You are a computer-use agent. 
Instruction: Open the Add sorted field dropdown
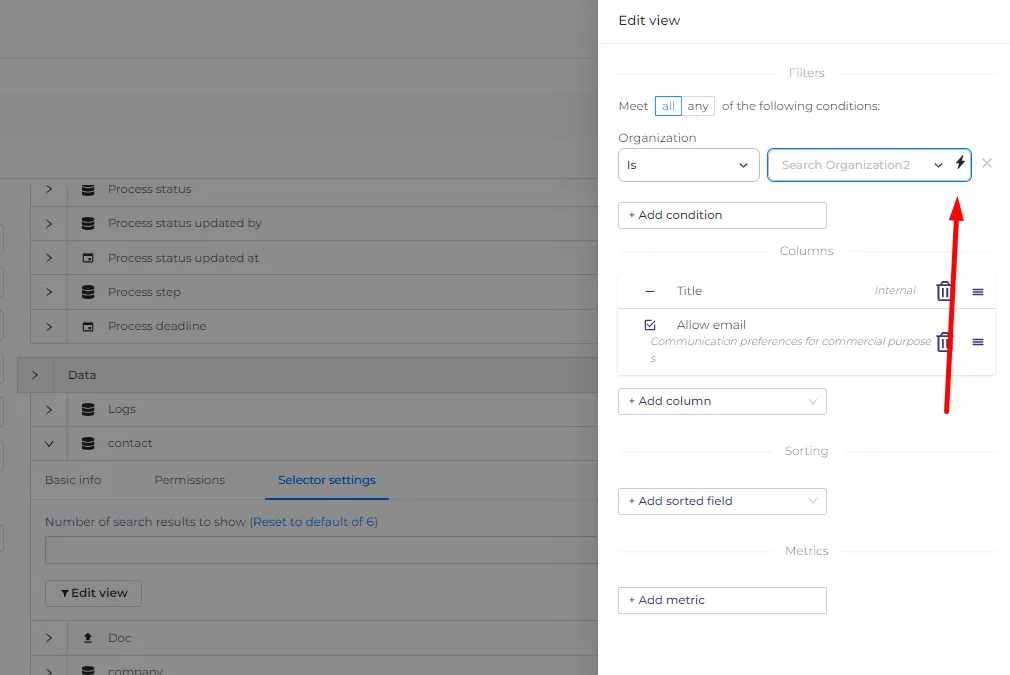pyautogui.click(x=722, y=501)
